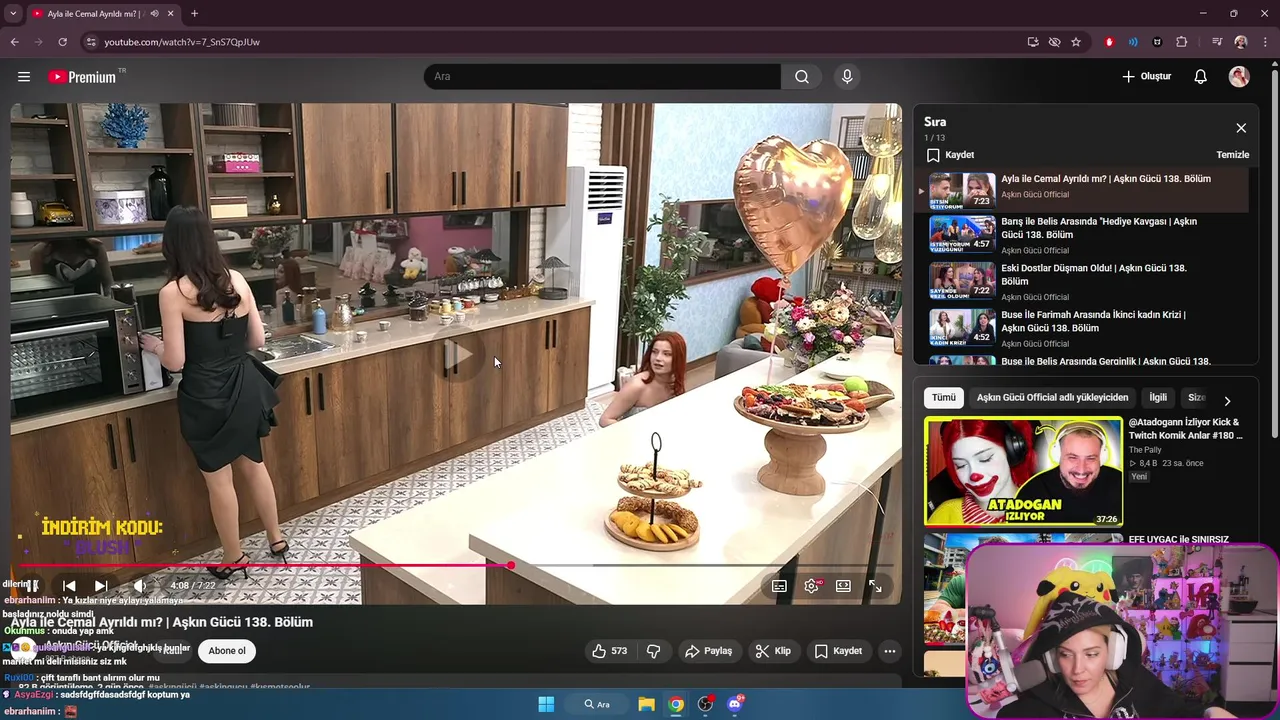The width and height of the screenshot is (1280, 720).
Task: Click the address bar URL
Action: point(182,42)
